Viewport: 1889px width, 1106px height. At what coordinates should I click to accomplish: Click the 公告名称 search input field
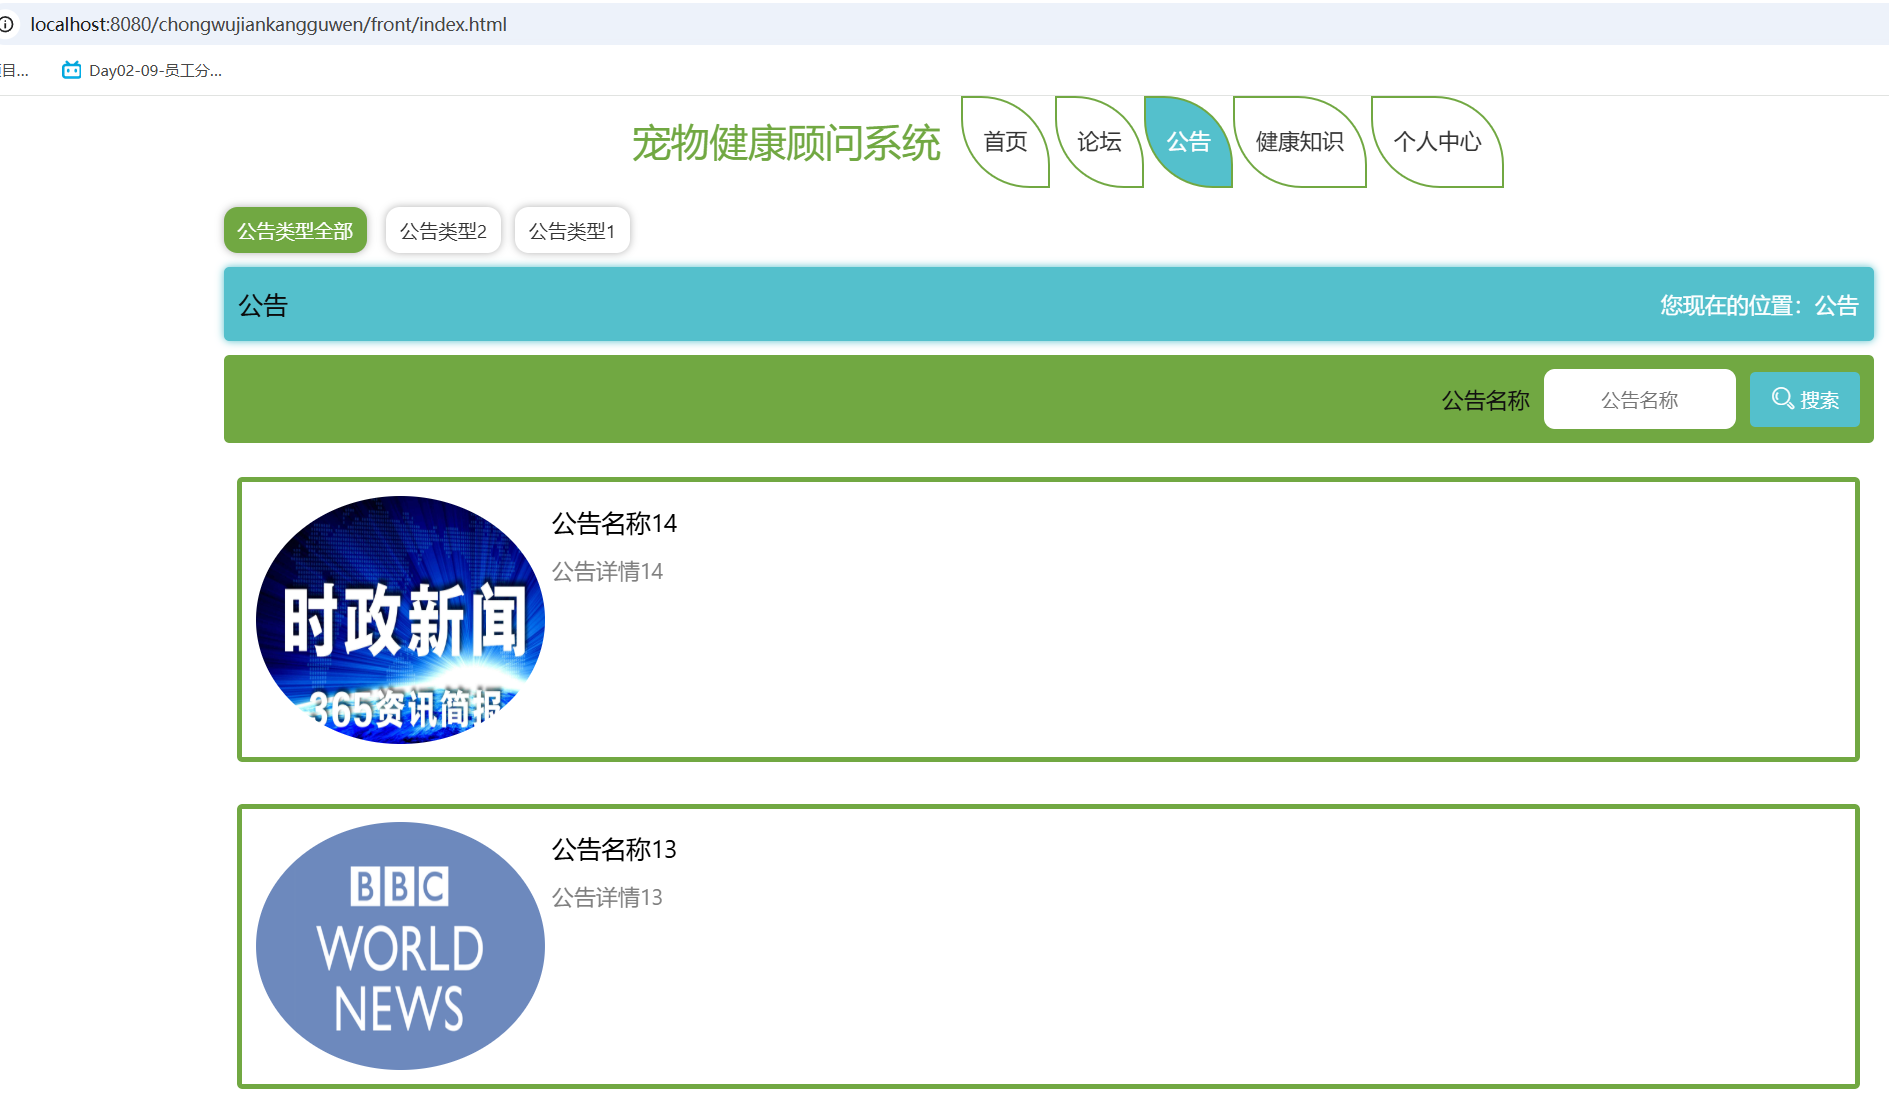[x=1639, y=400]
